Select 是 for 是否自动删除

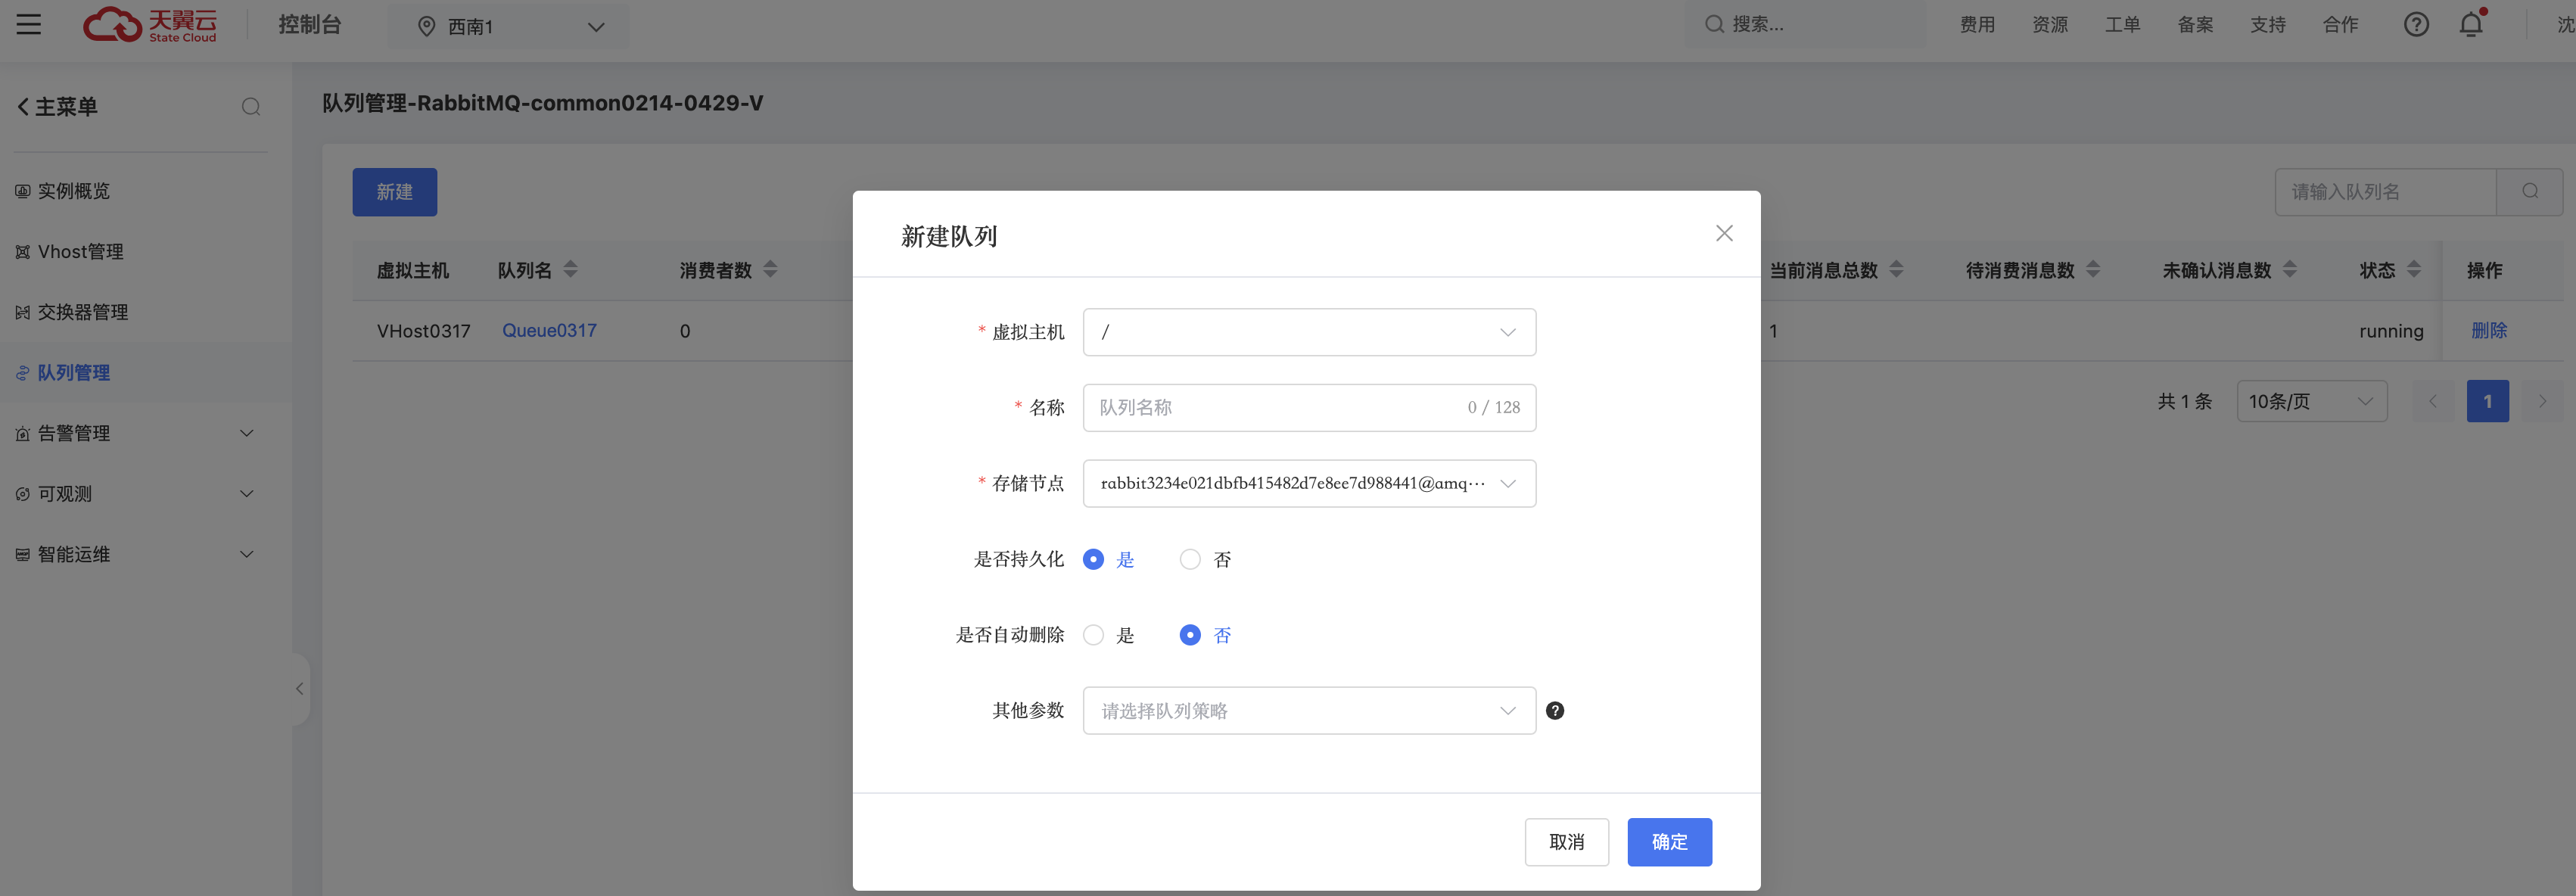(x=1093, y=634)
